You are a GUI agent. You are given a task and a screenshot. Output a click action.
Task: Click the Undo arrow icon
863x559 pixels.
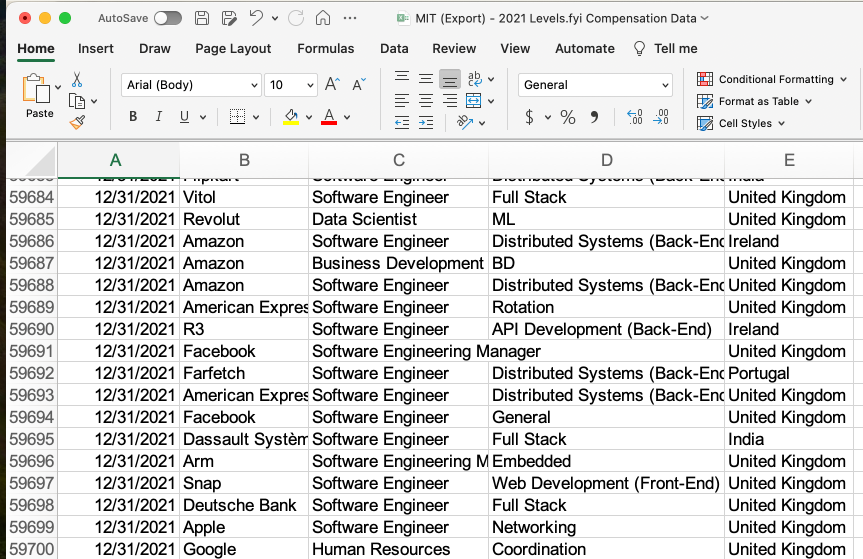pyautogui.click(x=256, y=18)
